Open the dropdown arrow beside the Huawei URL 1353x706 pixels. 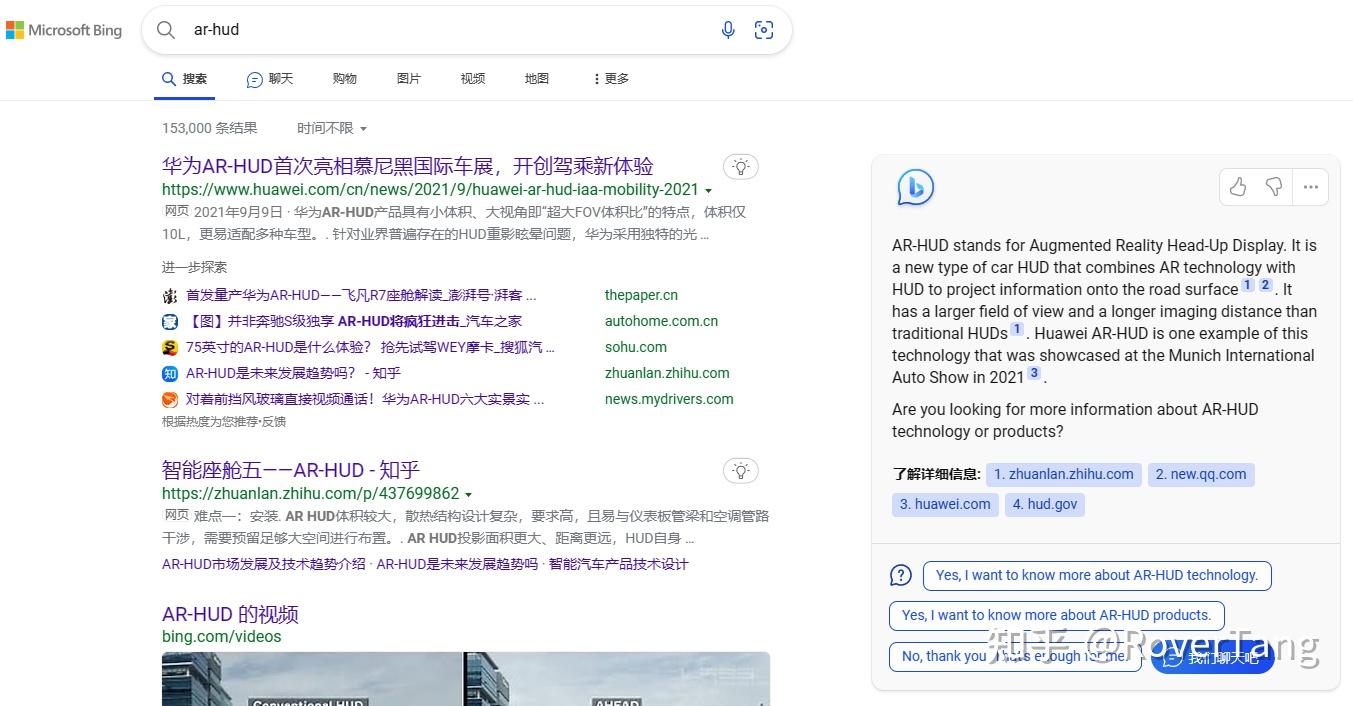pos(708,189)
